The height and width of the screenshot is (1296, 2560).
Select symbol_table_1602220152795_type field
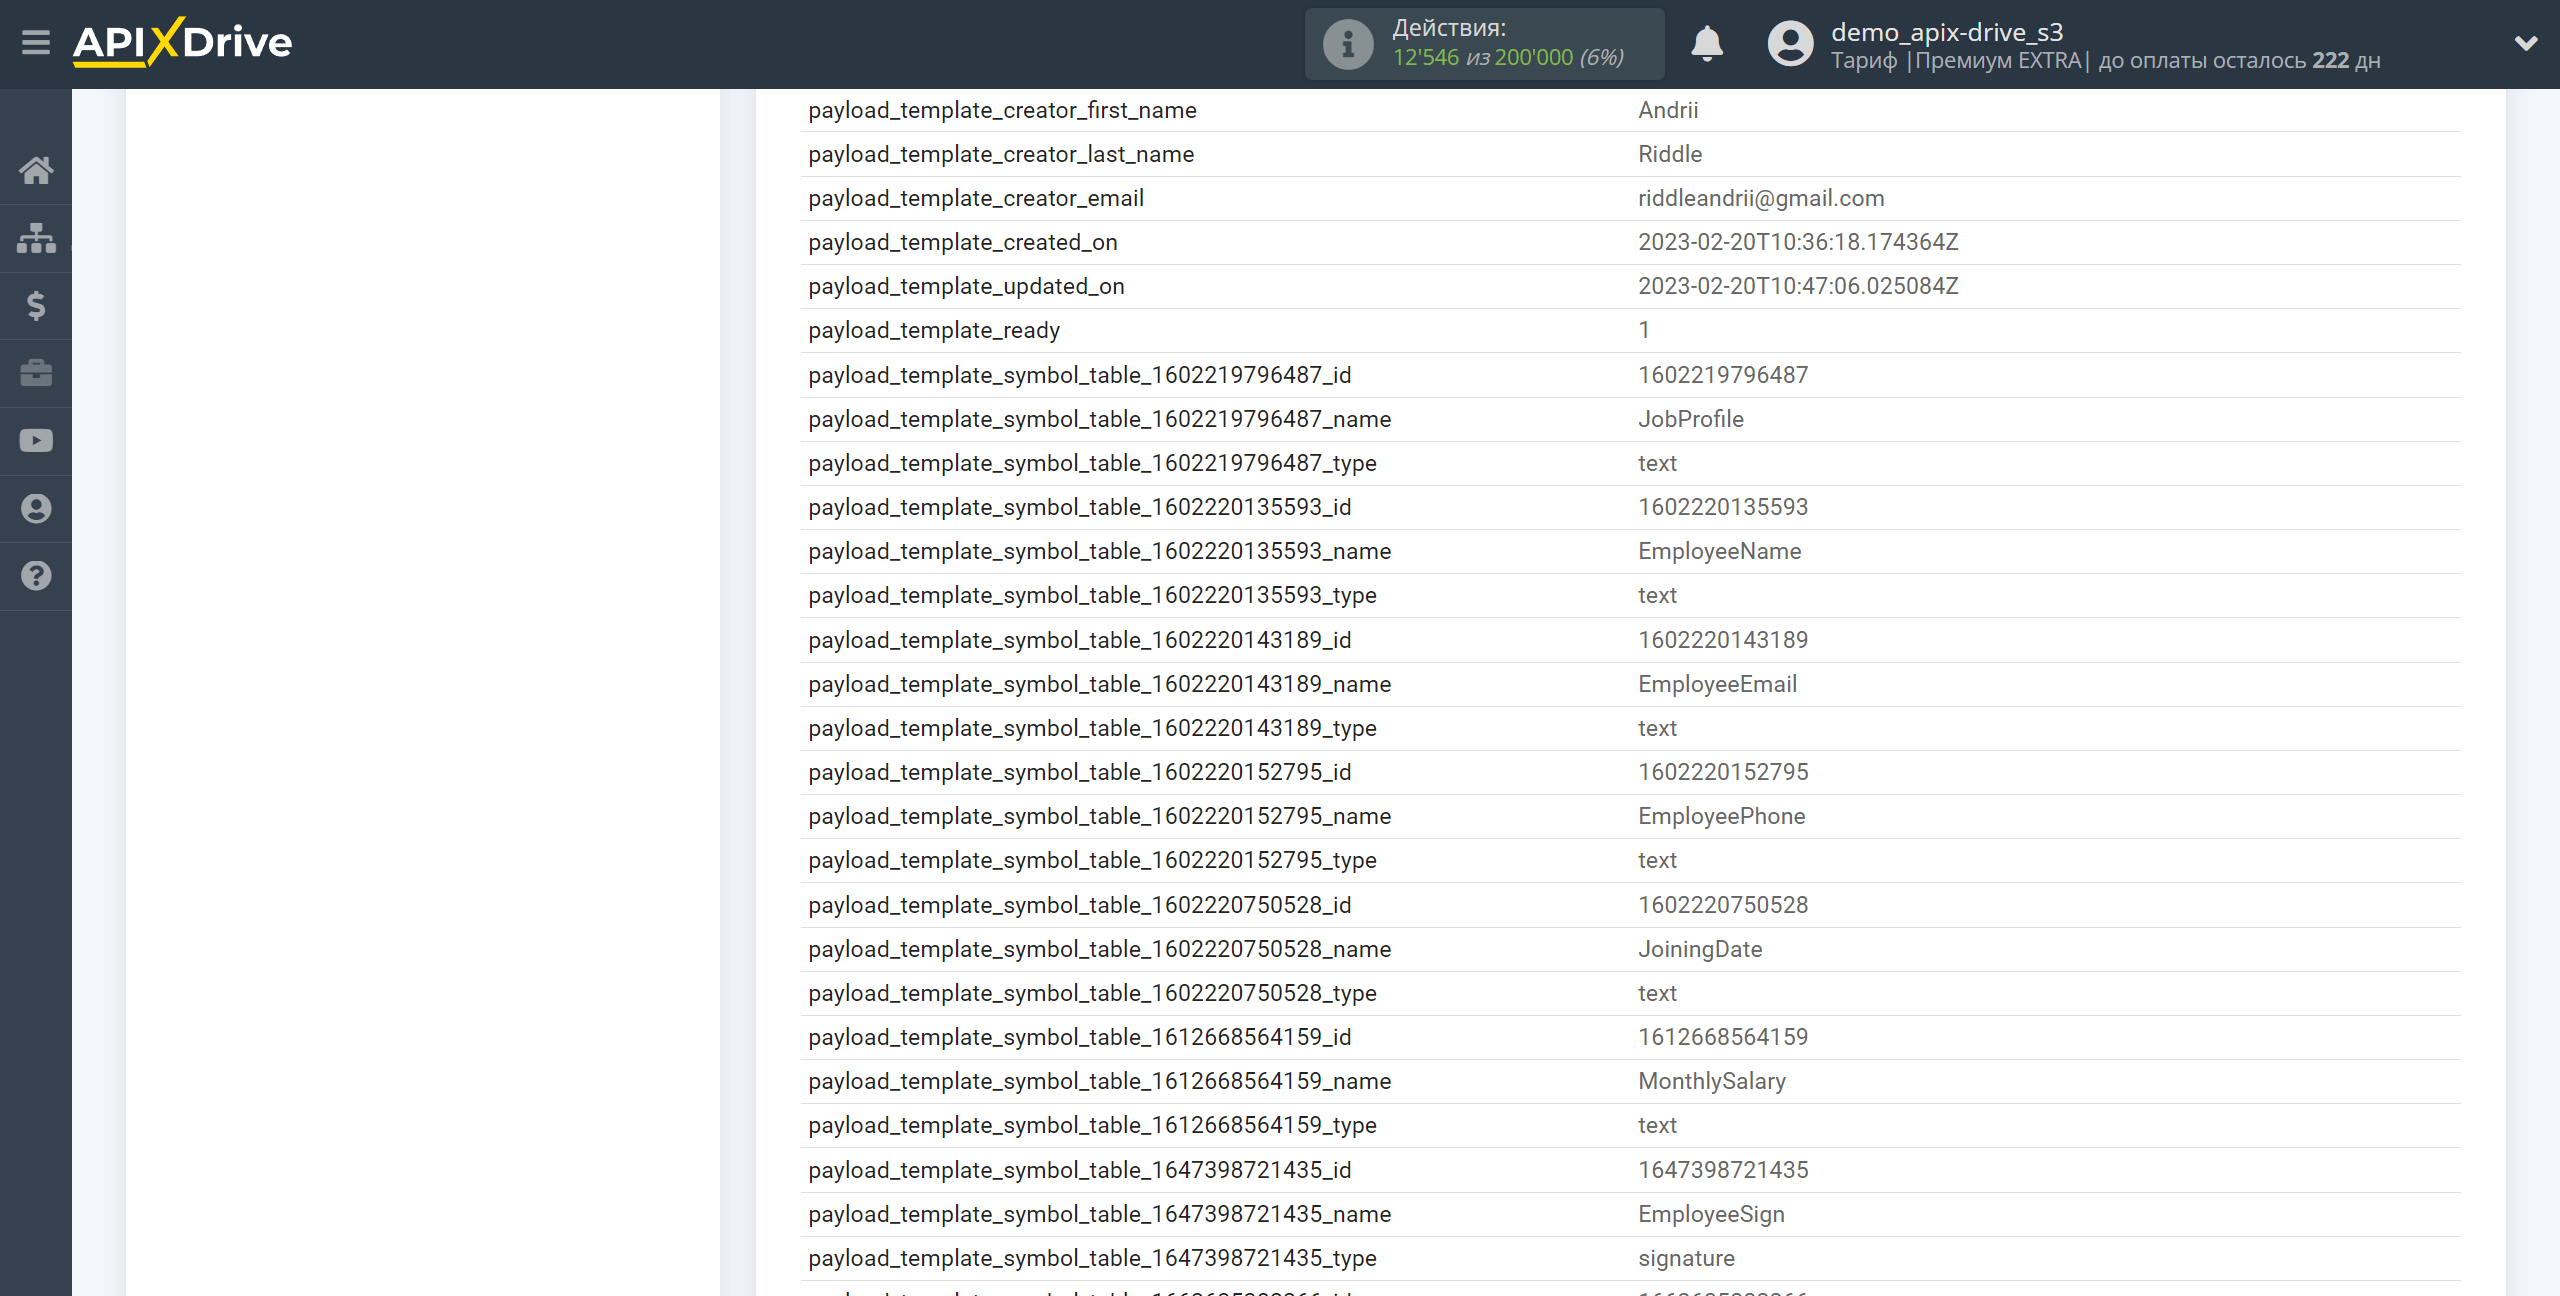coord(1092,860)
